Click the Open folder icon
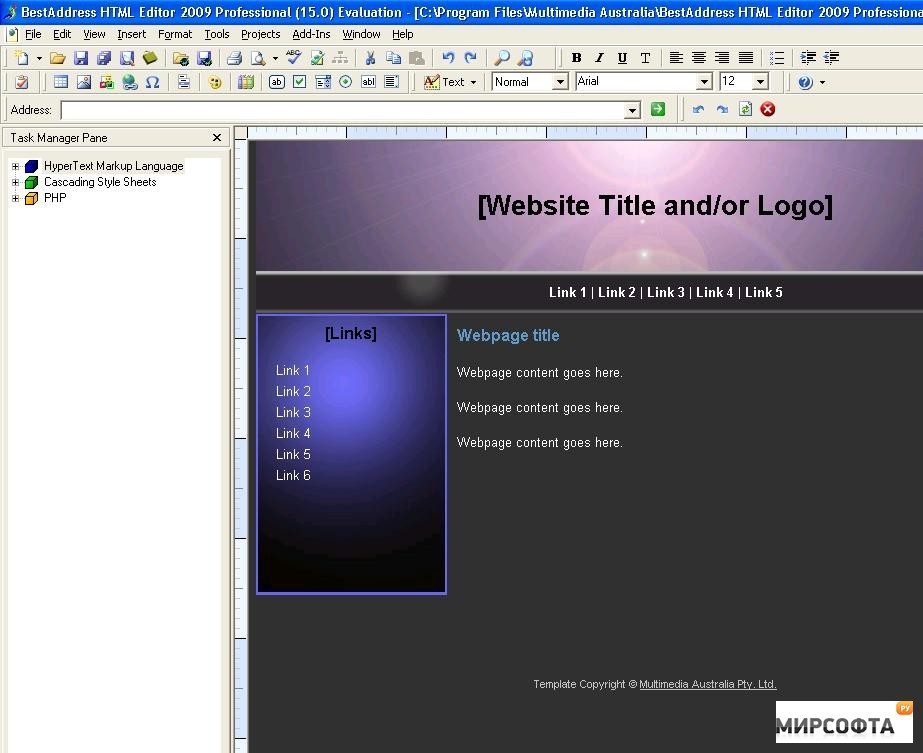Screen dimensions: 923x753 (x=57, y=58)
